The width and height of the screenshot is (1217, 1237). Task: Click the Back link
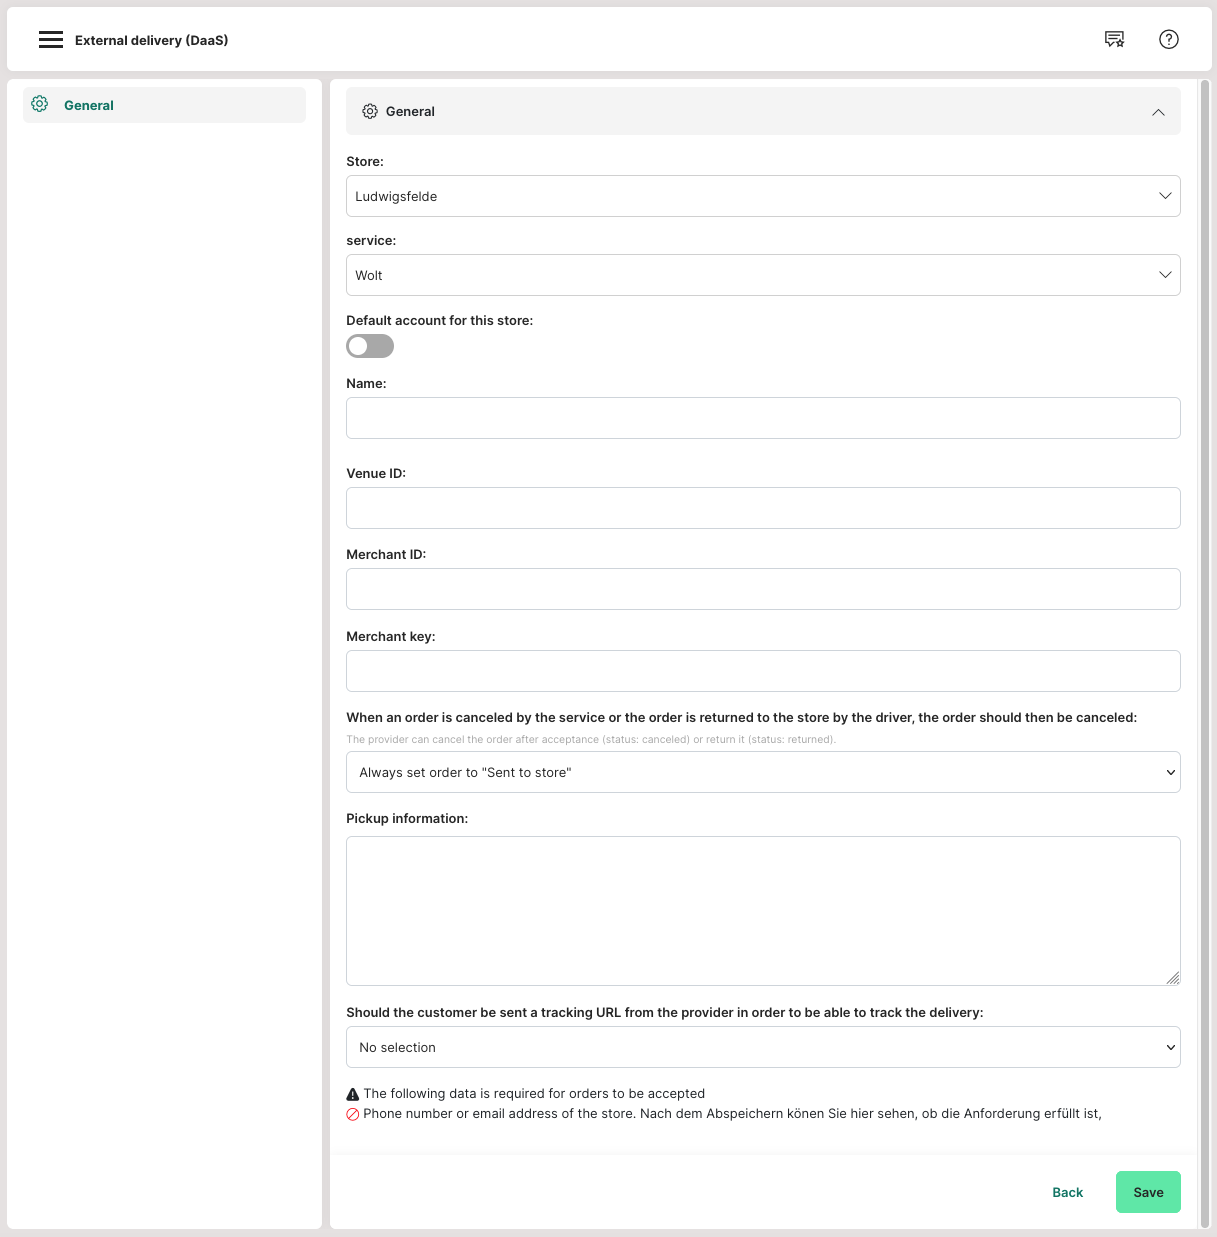pyautogui.click(x=1067, y=1192)
